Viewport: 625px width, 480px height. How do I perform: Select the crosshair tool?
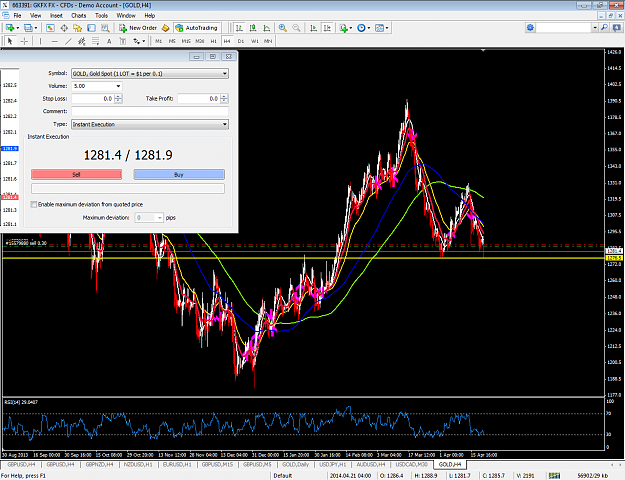[x=24, y=41]
